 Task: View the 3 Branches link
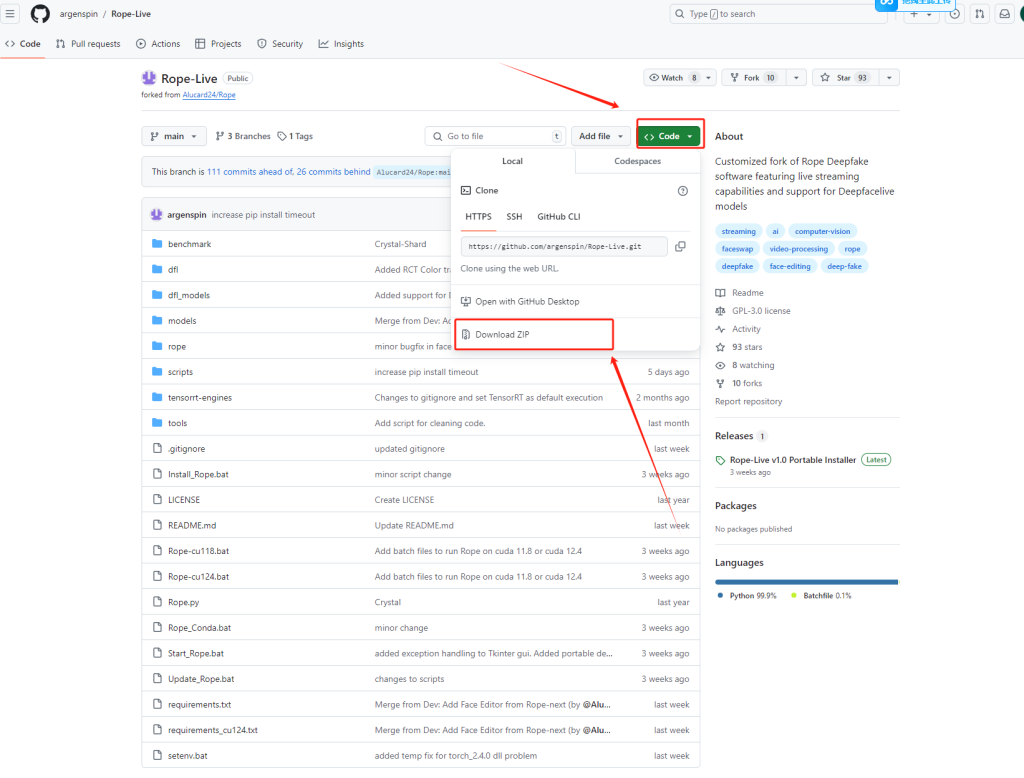tap(243, 136)
